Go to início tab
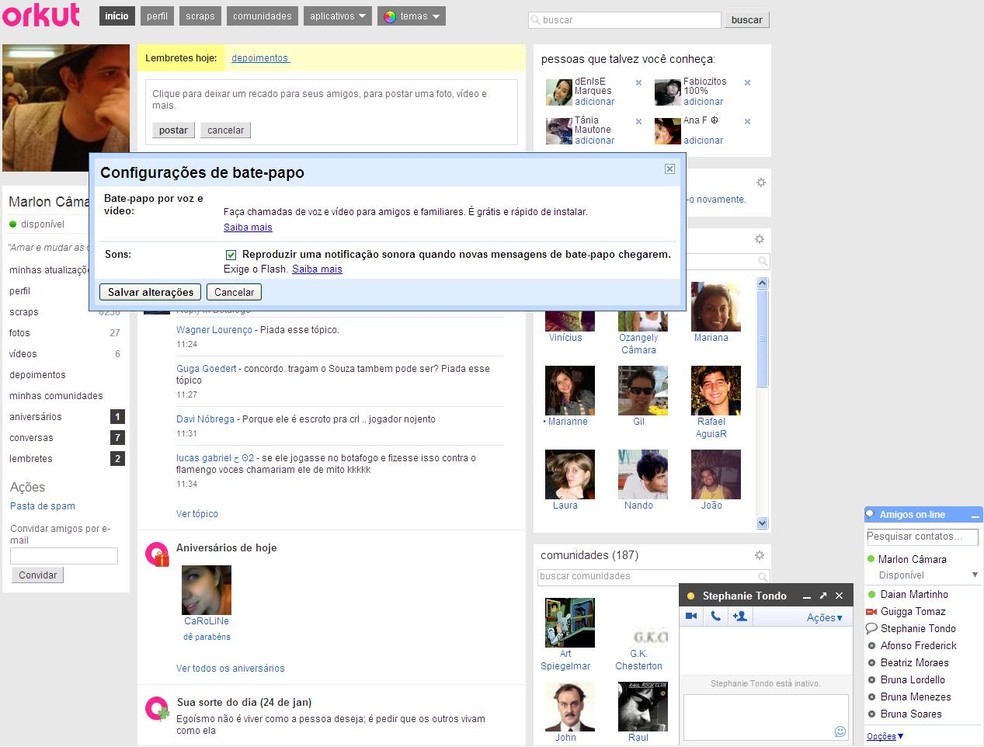The width and height of the screenshot is (984, 747). coord(117,16)
